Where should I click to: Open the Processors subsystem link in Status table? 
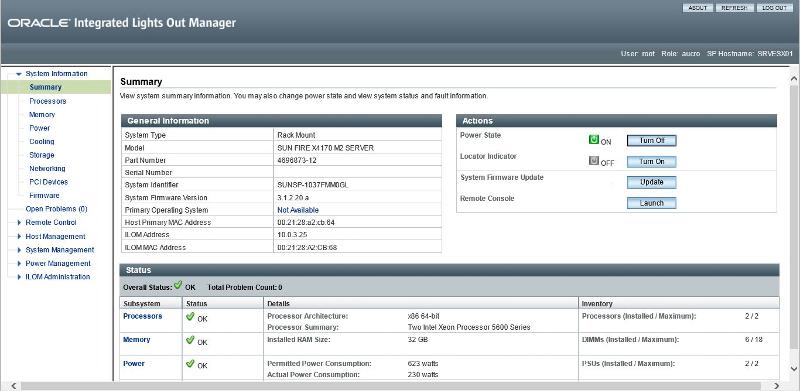(x=143, y=316)
